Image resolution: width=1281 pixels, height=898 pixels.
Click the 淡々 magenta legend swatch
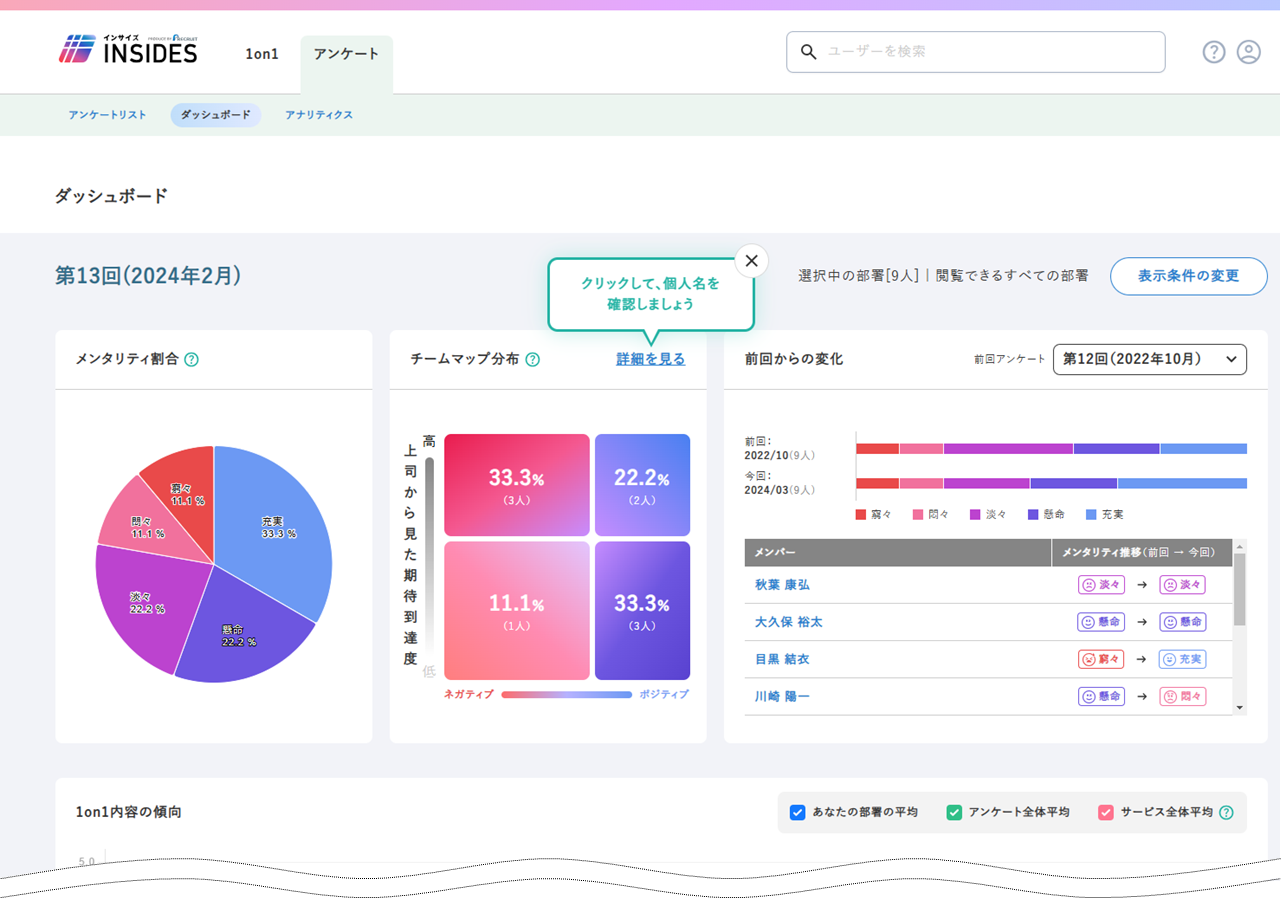(x=975, y=514)
